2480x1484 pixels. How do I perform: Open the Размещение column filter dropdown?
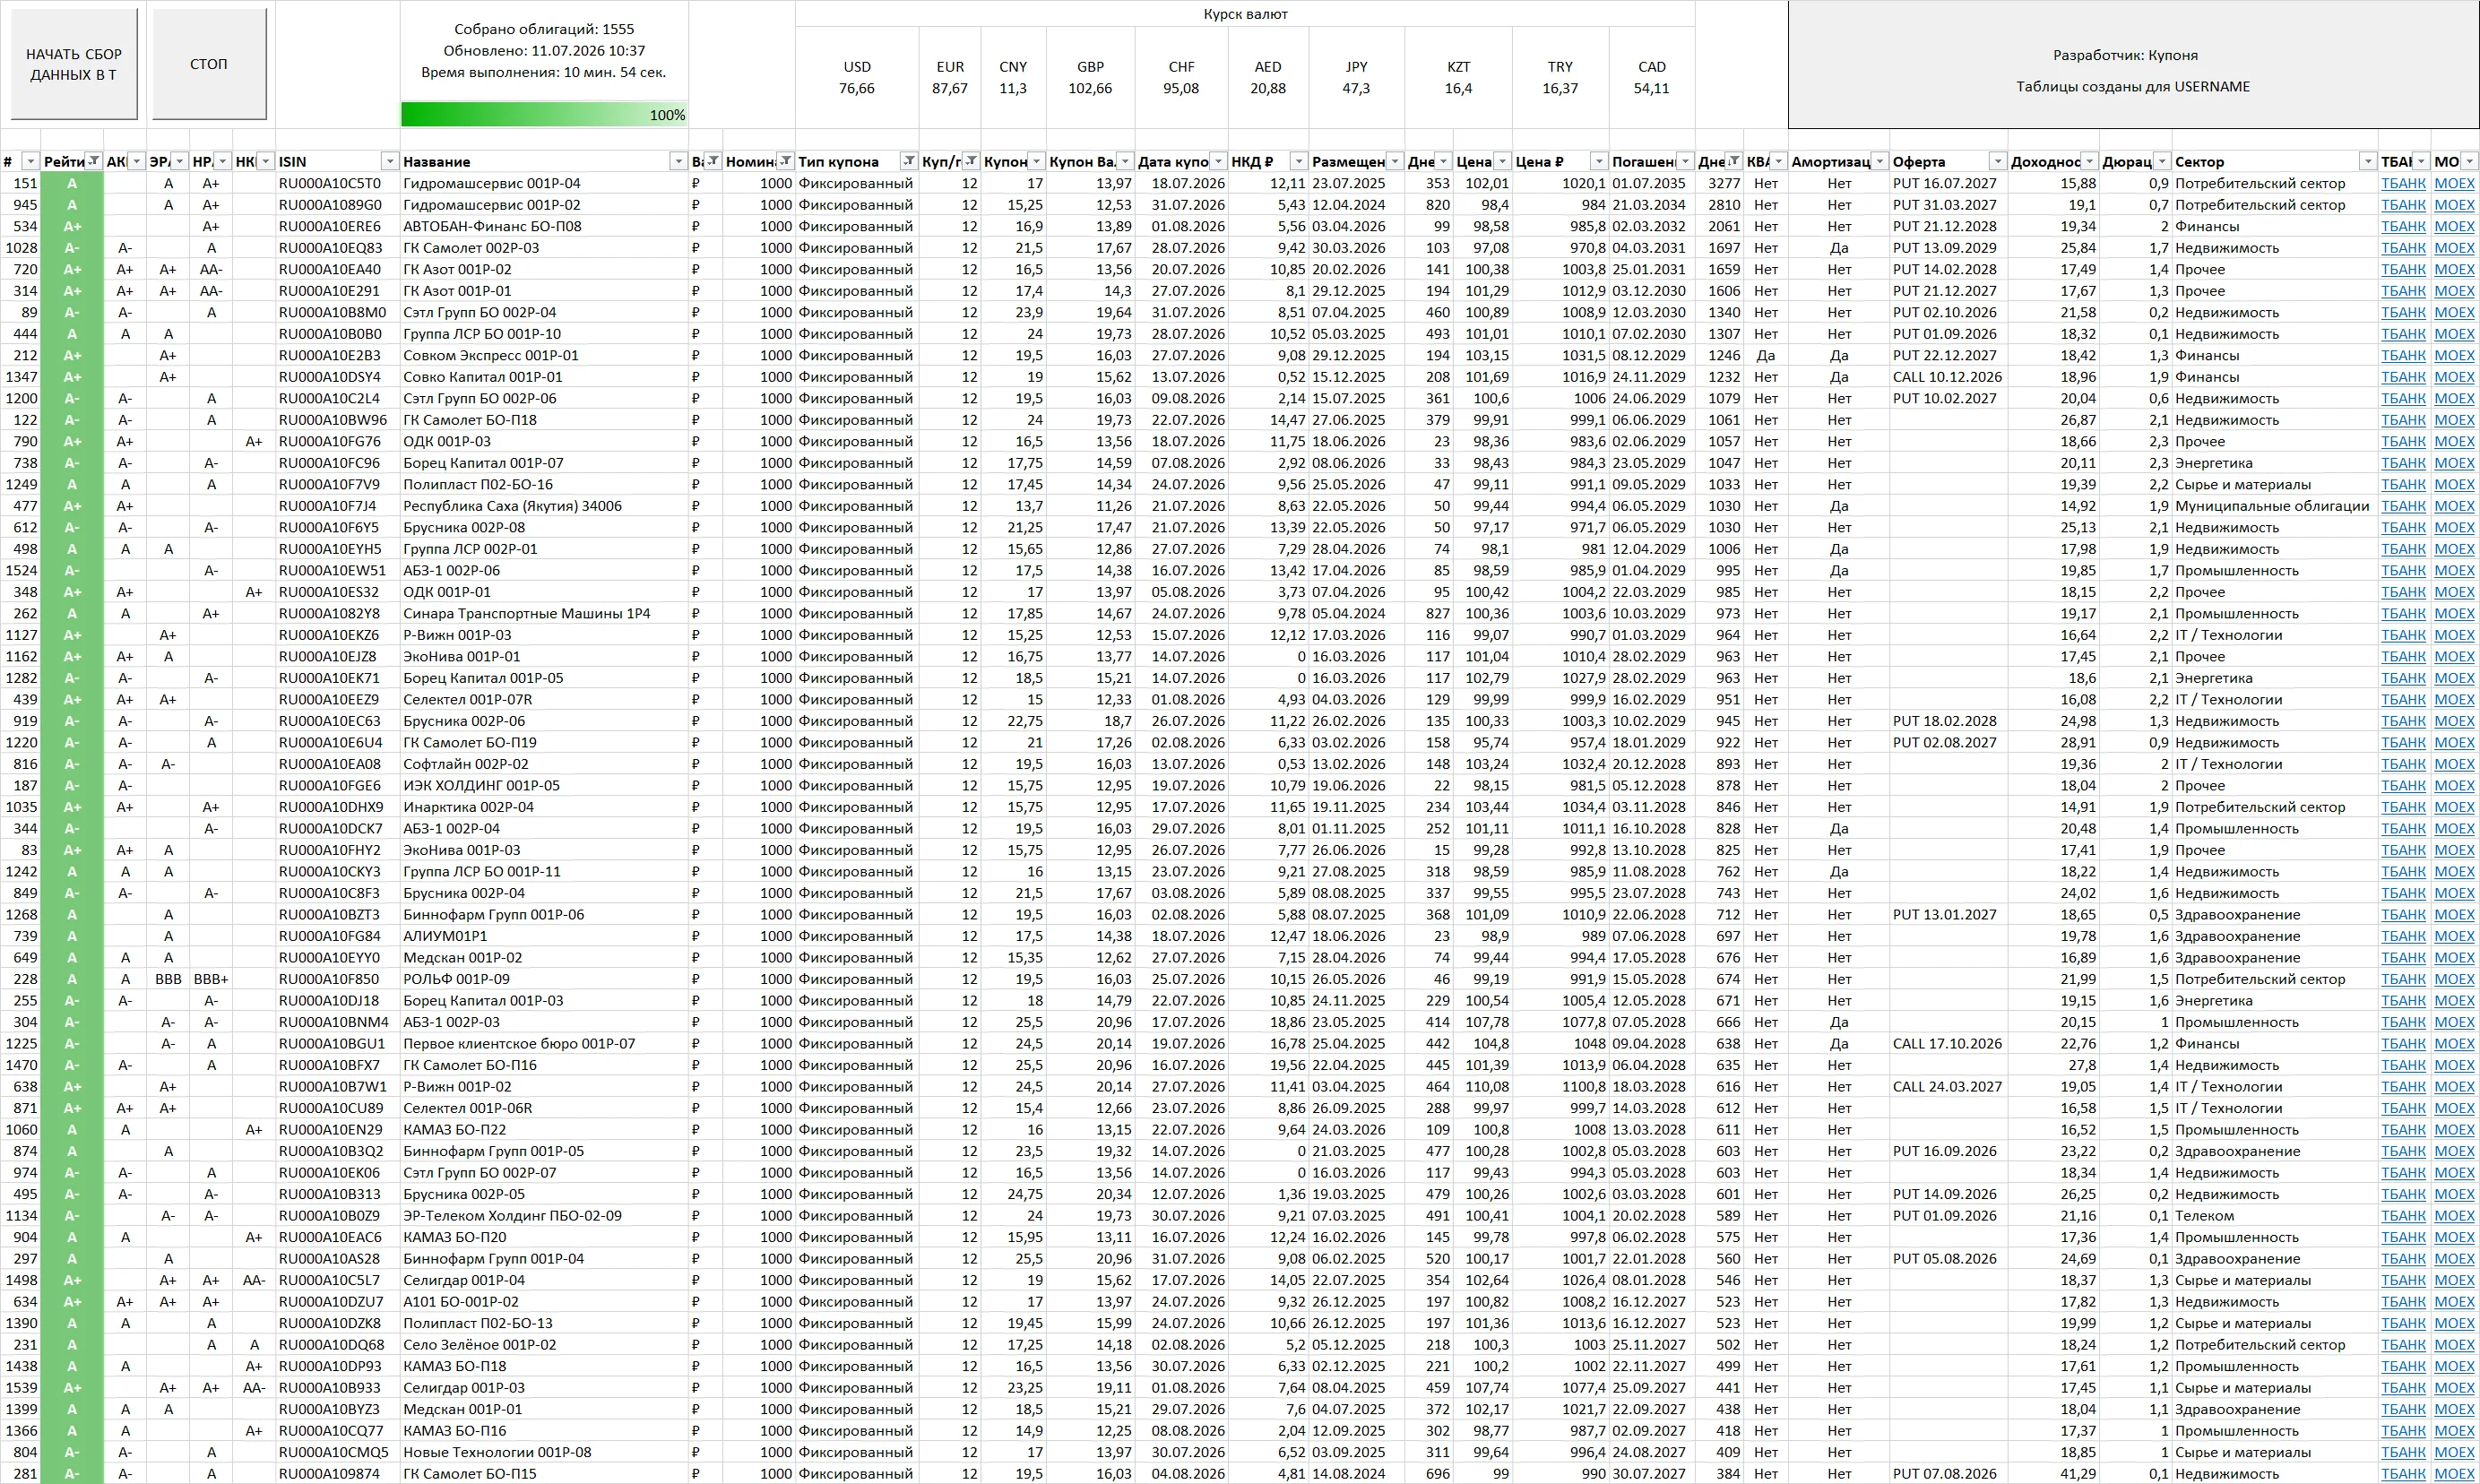1394,162
